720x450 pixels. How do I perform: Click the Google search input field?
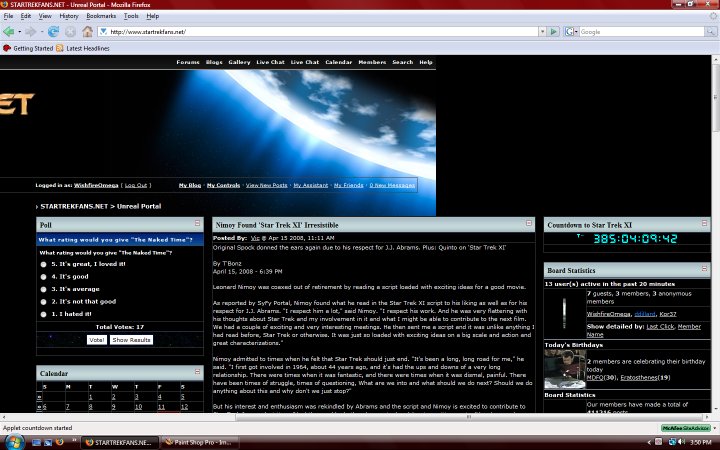(x=641, y=32)
